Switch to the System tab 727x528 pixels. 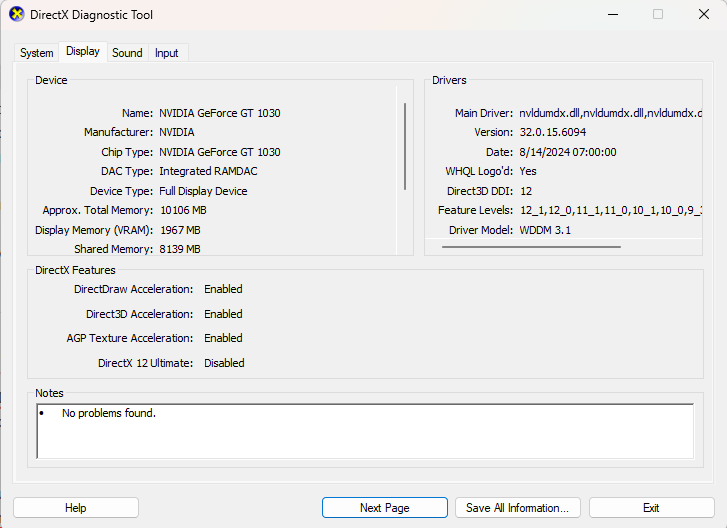pos(37,53)
